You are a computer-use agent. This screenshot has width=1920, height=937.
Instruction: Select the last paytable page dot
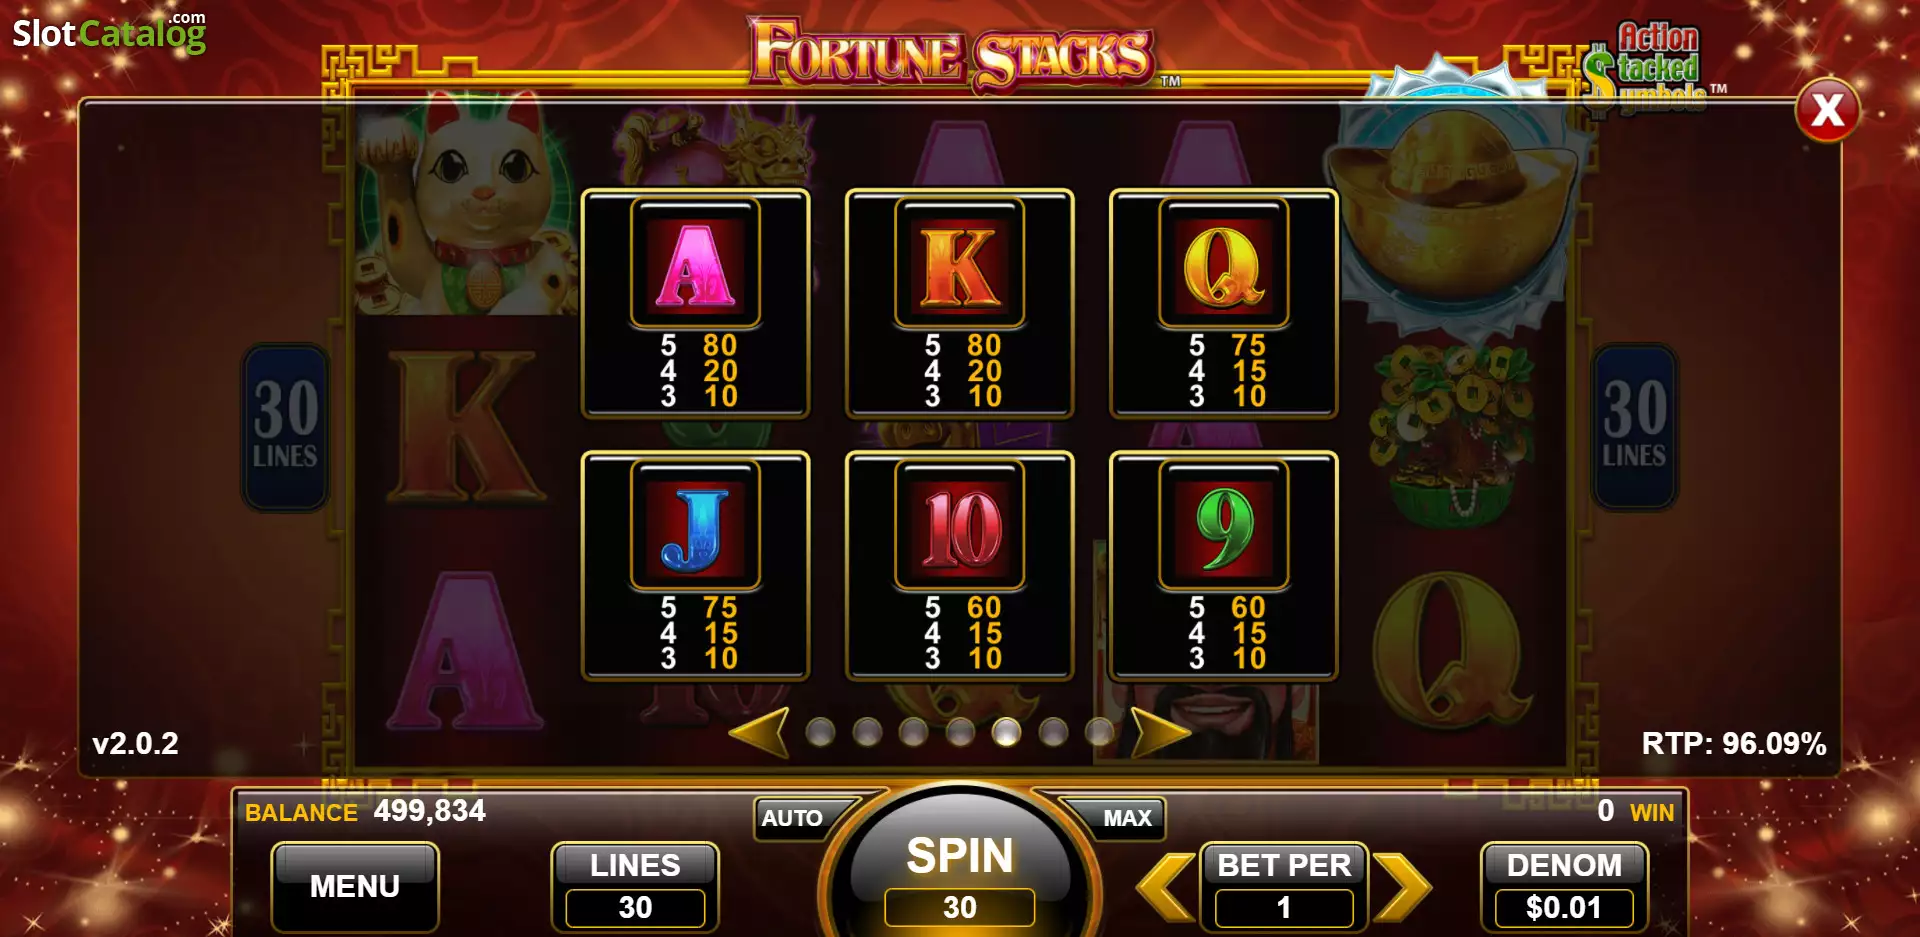click(1099, 732)
